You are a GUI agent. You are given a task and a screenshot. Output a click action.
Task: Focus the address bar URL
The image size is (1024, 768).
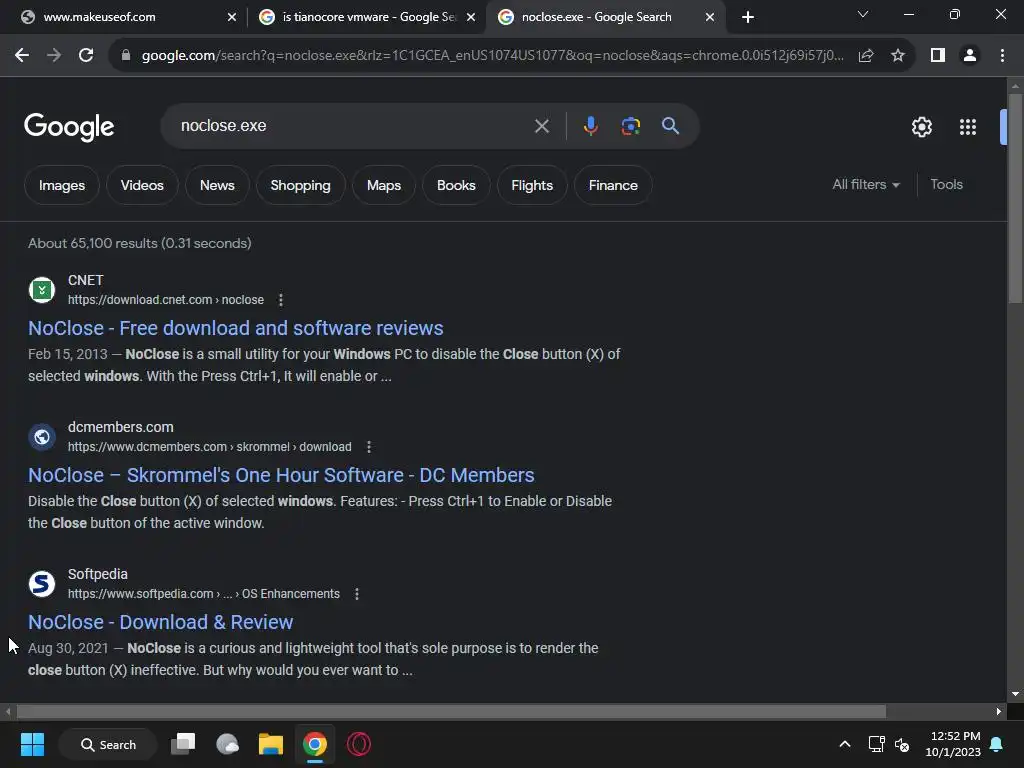pos(493,56)
